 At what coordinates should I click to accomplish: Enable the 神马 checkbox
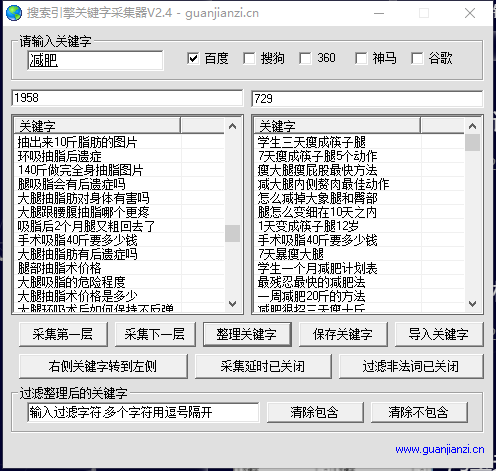click(361, 59)
